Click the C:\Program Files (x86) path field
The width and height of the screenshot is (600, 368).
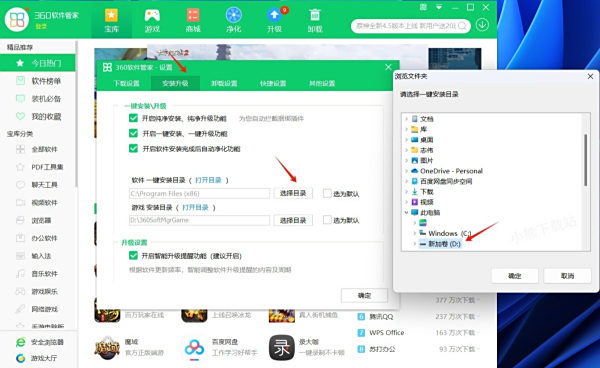pos(199,194)
